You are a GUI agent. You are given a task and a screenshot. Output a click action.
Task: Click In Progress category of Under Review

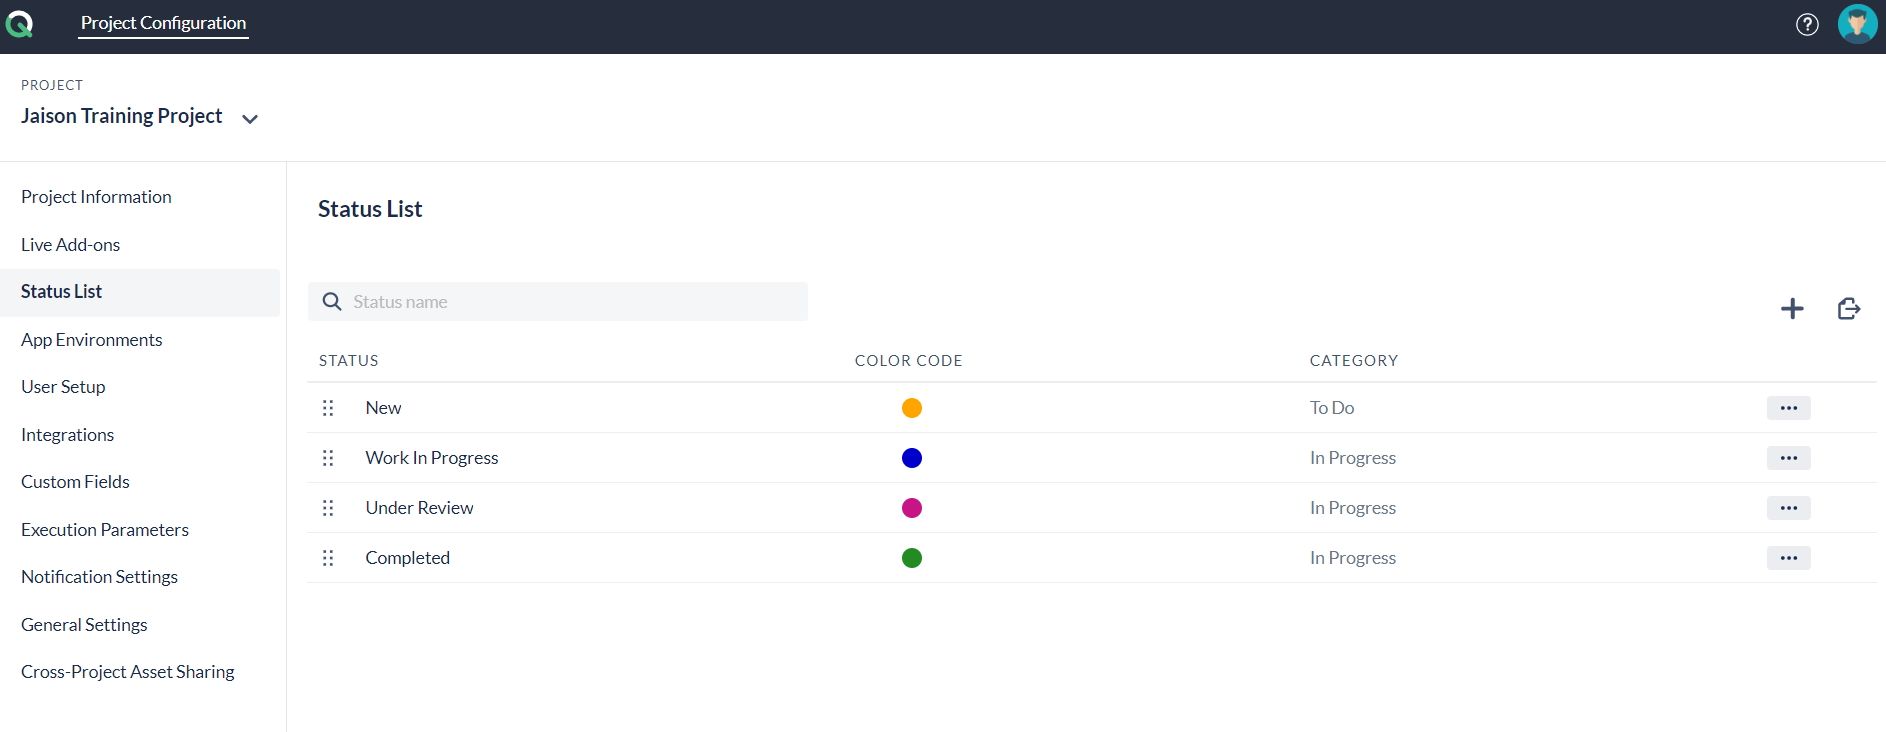(1353, 508)
